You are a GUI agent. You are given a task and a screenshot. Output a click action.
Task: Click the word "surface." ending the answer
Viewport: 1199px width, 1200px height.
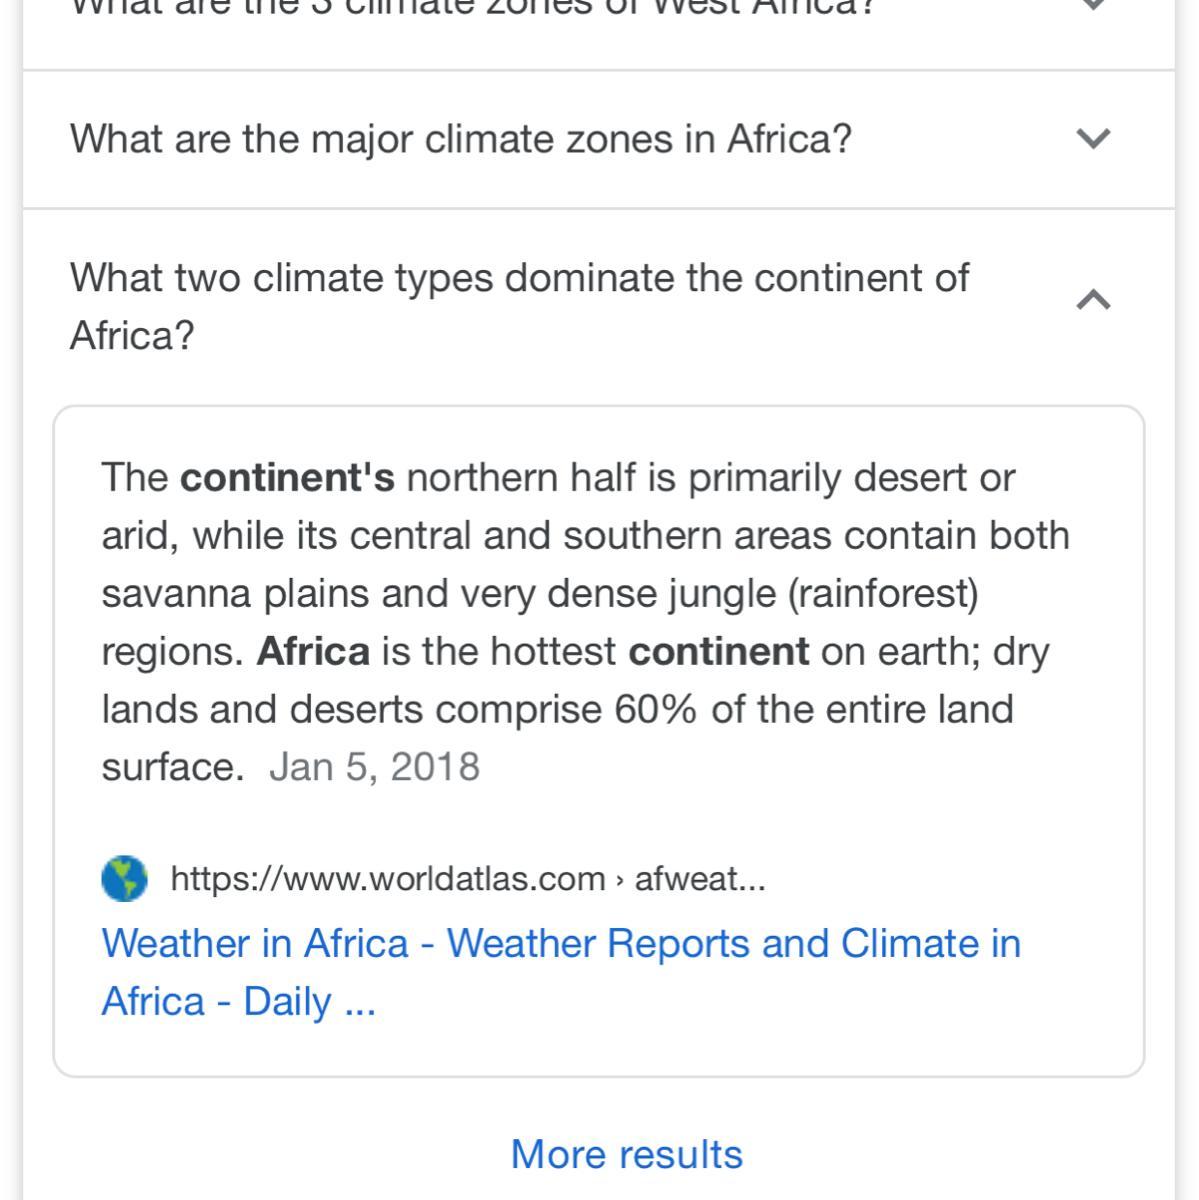coord(172,767)
